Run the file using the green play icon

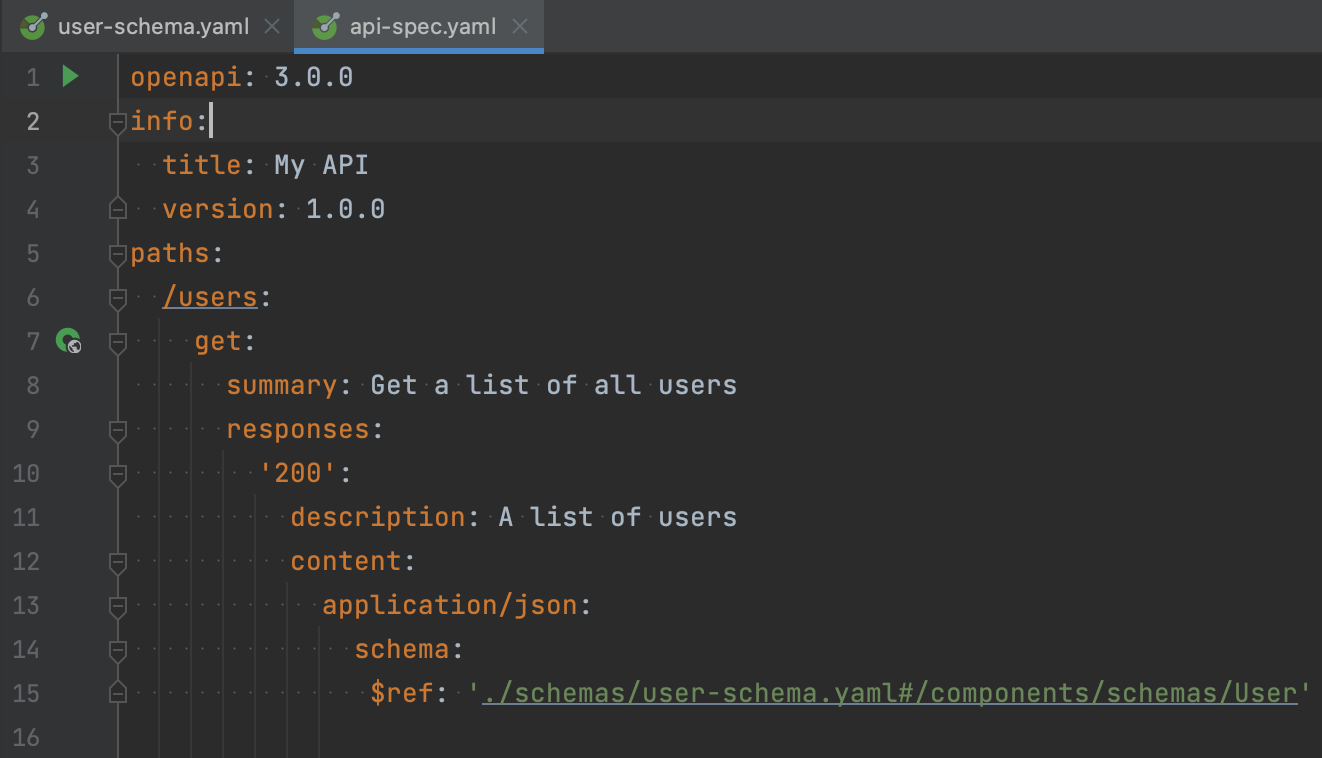pos(68,76)
